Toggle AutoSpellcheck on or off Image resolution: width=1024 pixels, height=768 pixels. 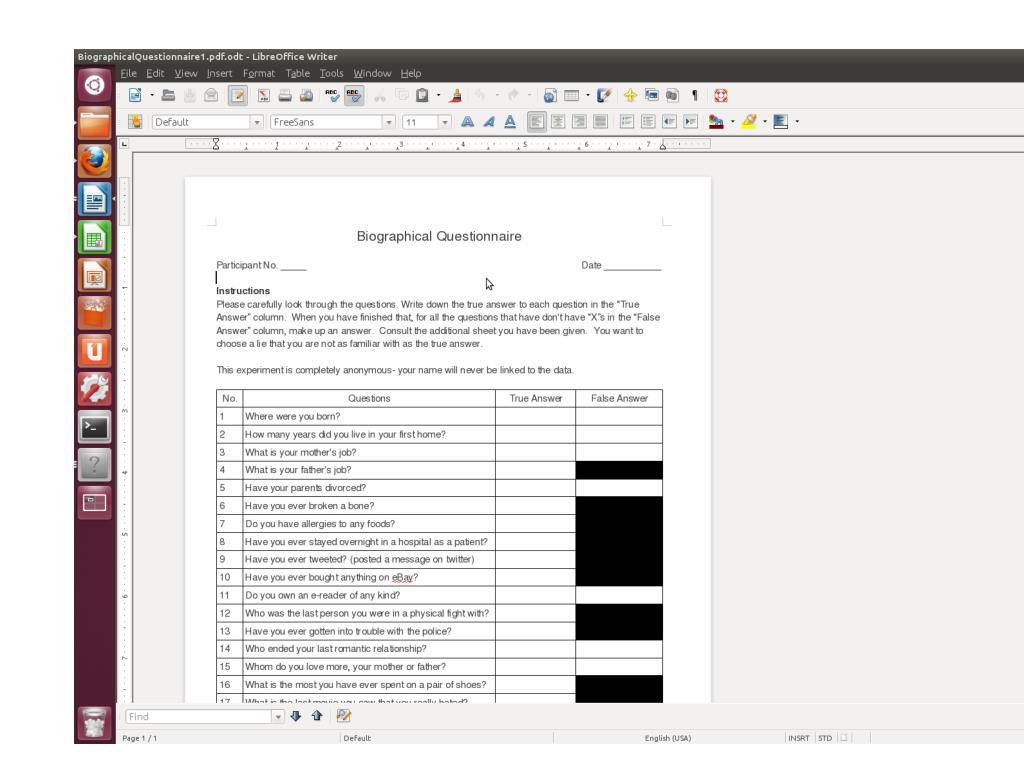click(353, 96)
